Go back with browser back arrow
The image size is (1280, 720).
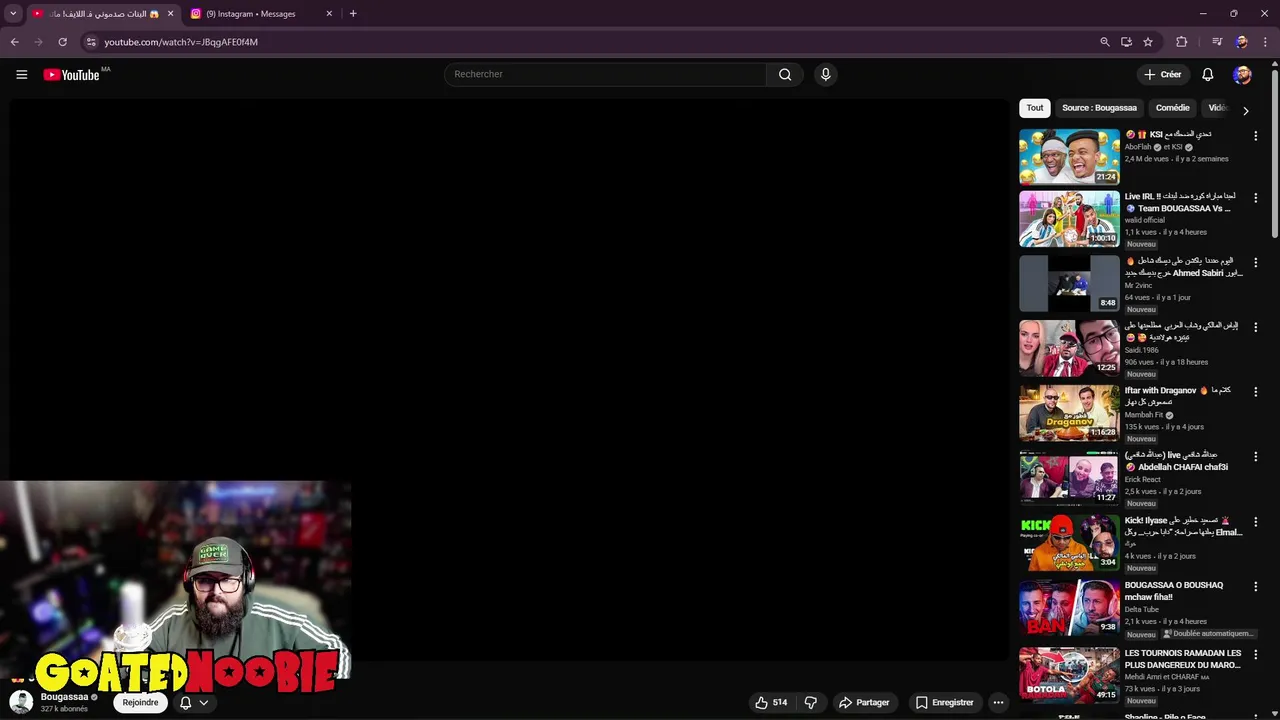(x=14, y=42)
